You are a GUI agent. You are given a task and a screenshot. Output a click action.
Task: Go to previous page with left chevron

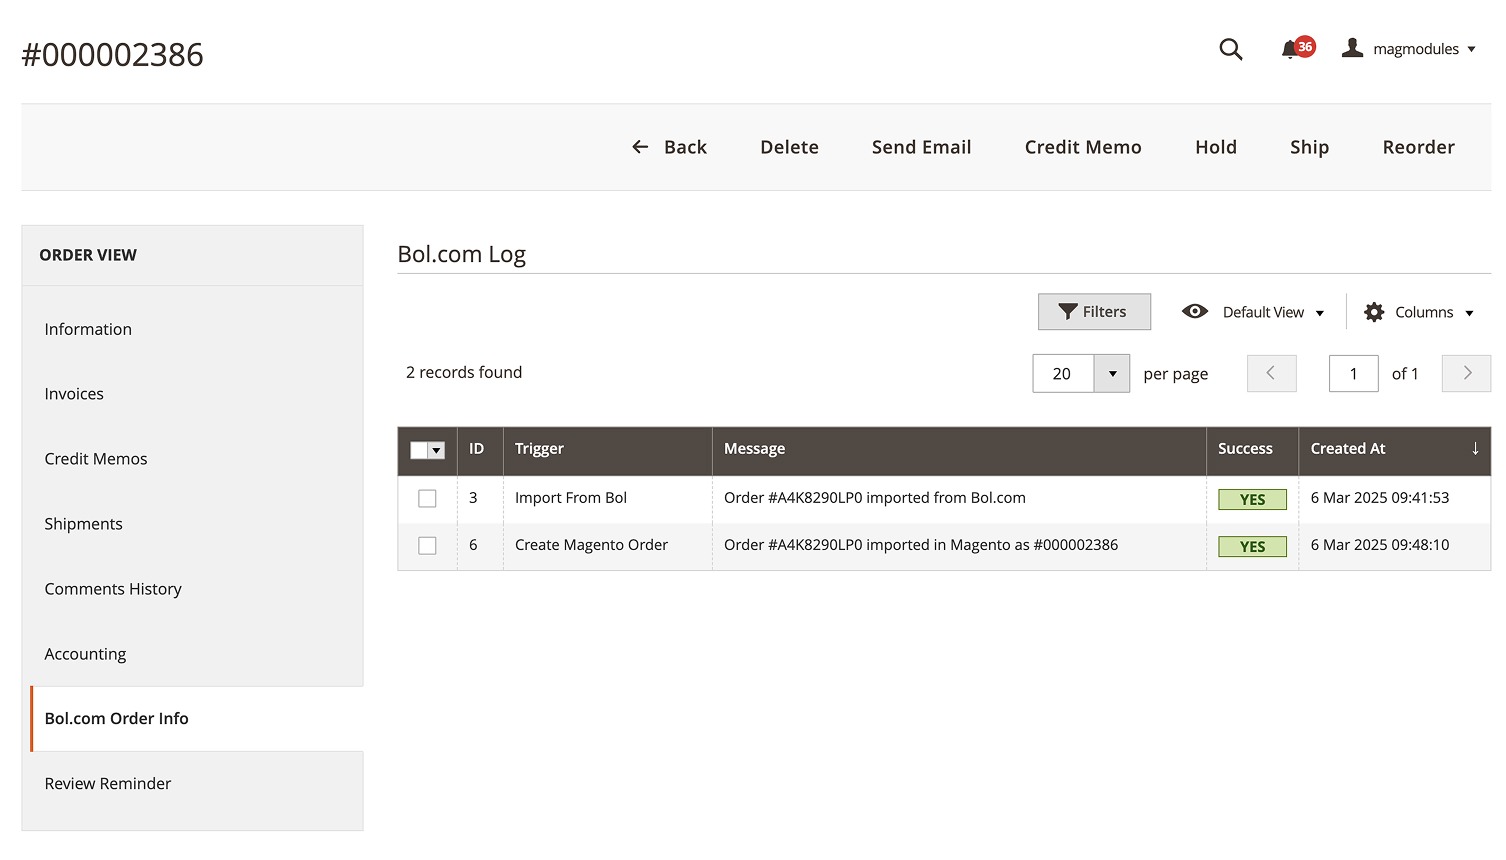1271,373
